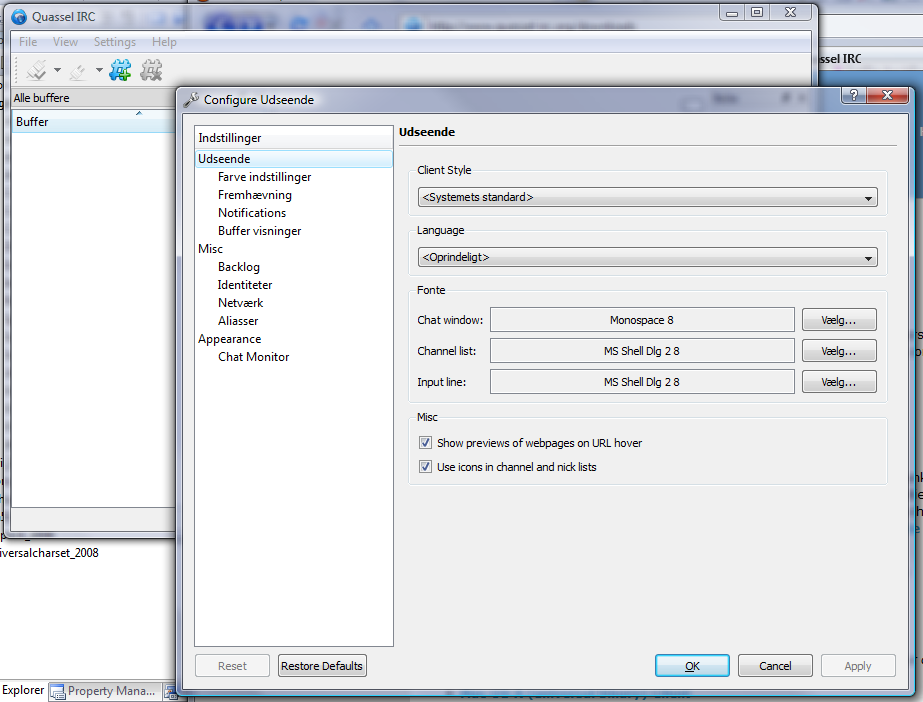Click the Input line font field

[x=642, y=382]
